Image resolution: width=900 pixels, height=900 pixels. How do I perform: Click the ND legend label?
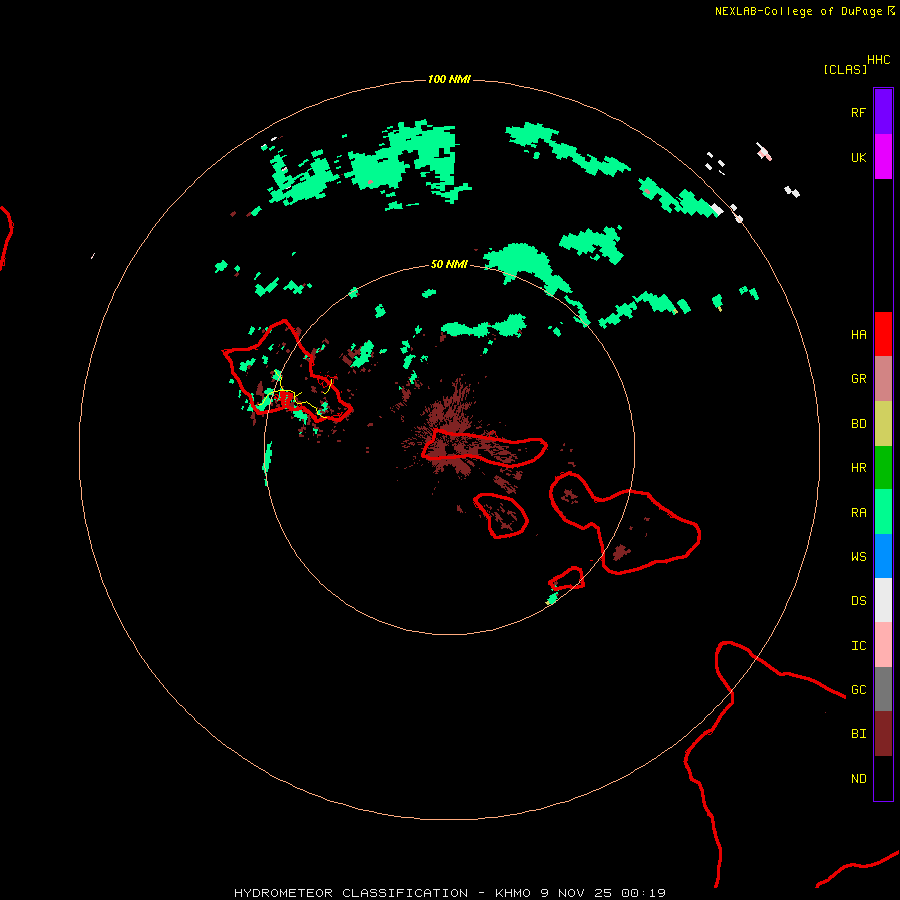[x=858, y=779]
